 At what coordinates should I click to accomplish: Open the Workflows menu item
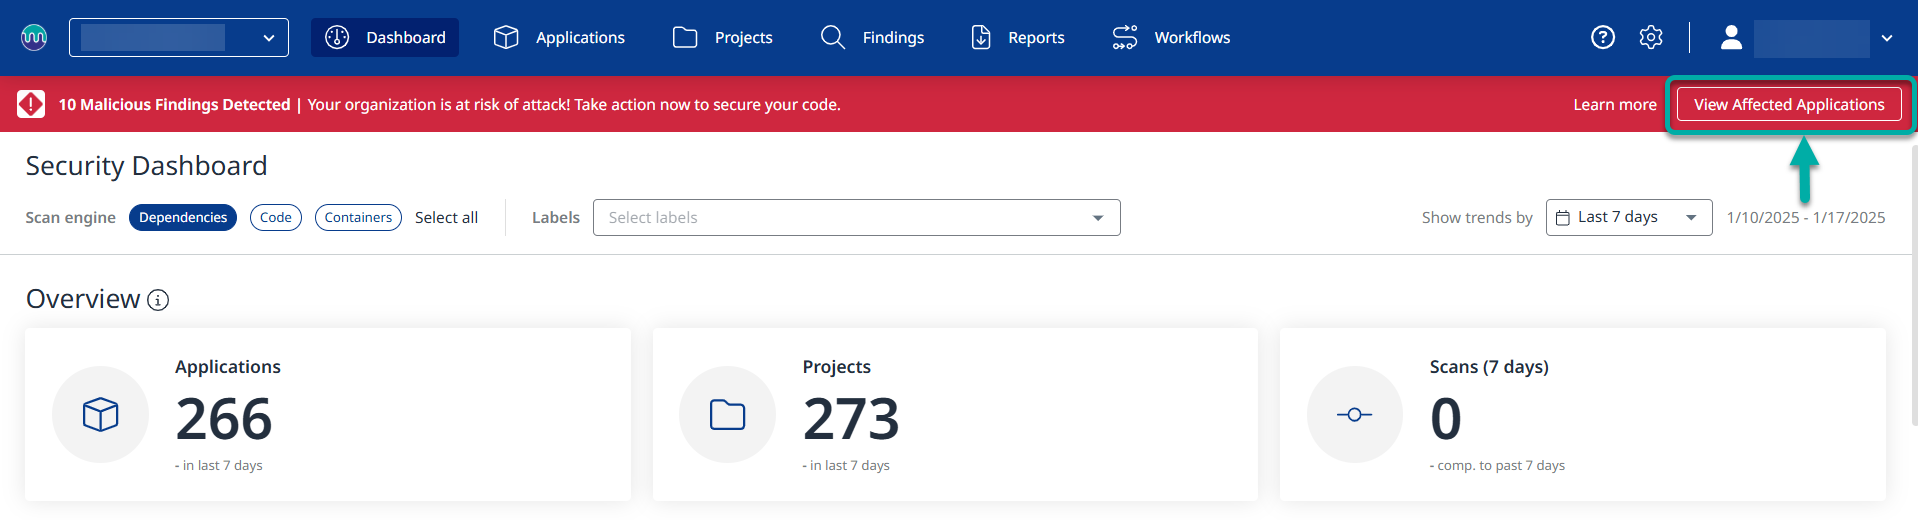(1171, 38)
